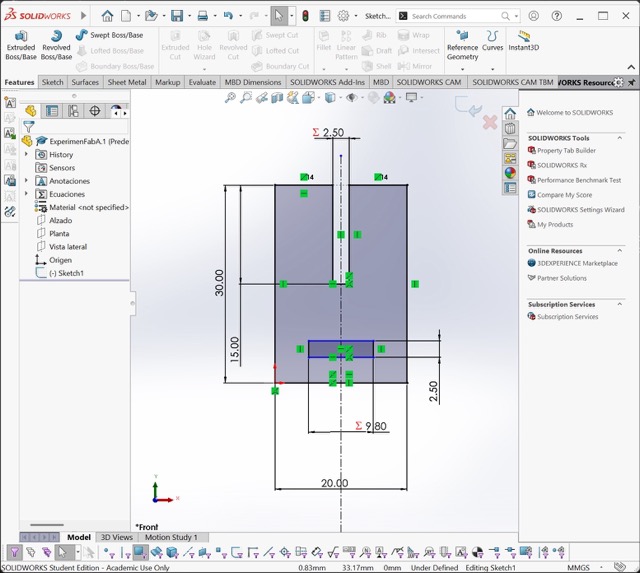The image size is (640, 573).
Task: Collapse the SOLIDWORKS Tools section
Action: point(620,138)
